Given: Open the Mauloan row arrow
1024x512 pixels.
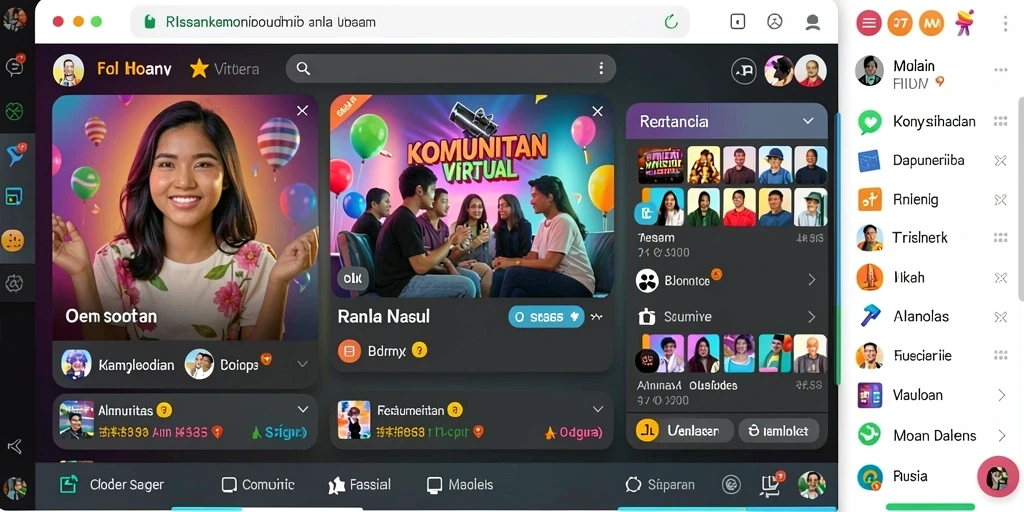Looking at the screenshot, I should [1001, 395].
